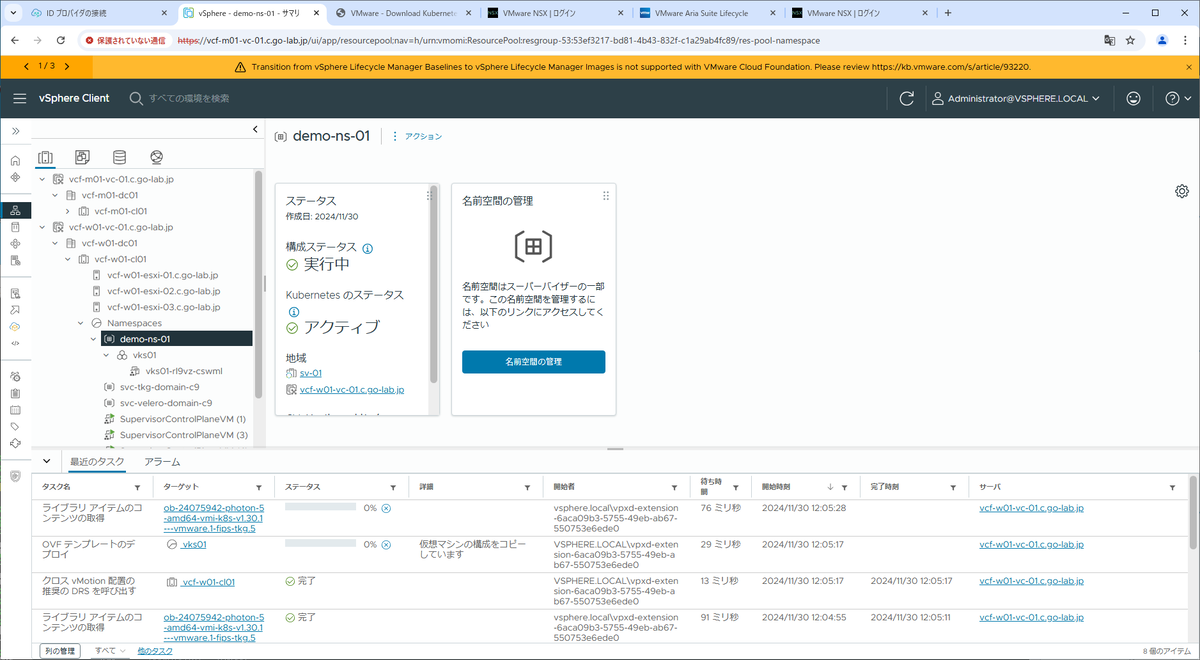Image resolution: width=1200 pixels, height=660 pixels.
Task: Open Administration icon in the sidebar
Action: tap(15, 376)
